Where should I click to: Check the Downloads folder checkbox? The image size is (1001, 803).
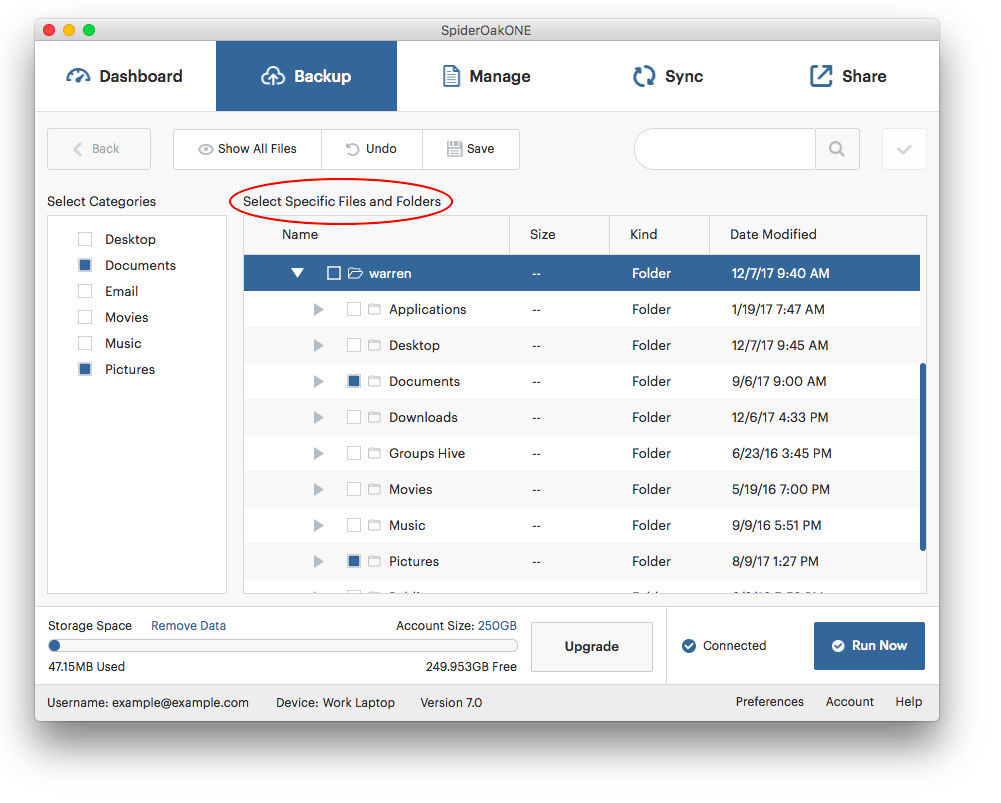pos(354,417)
